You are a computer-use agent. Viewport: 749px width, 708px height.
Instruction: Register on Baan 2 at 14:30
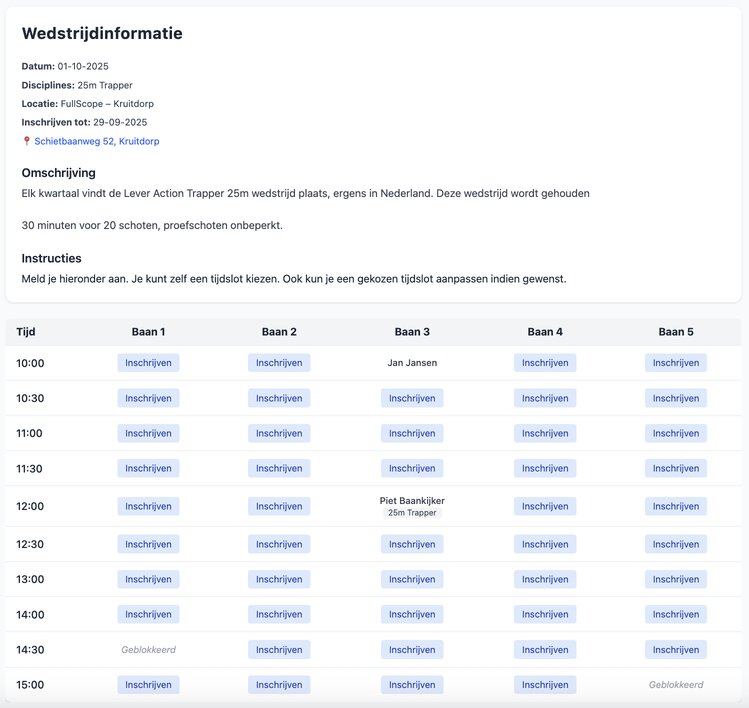(279, 650)
